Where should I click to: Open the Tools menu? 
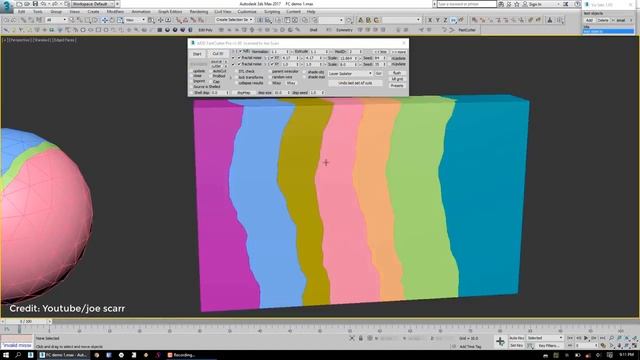coord(38,12)
